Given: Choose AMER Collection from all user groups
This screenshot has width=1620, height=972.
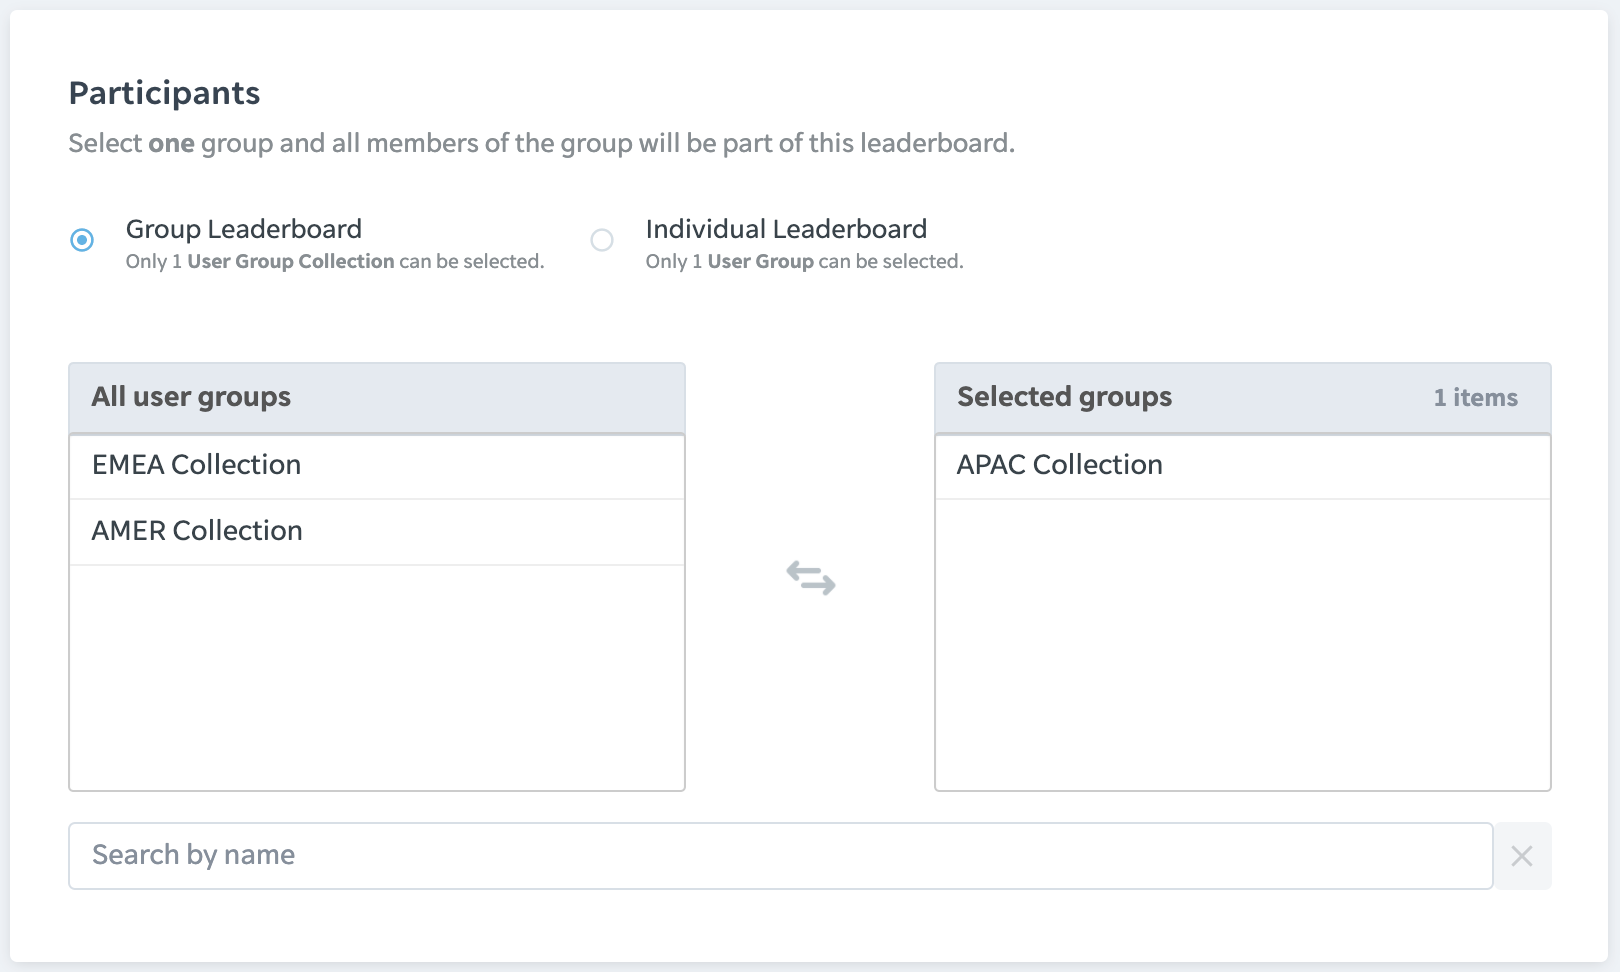Looking at the screenshot, I should tap(377, 532).
